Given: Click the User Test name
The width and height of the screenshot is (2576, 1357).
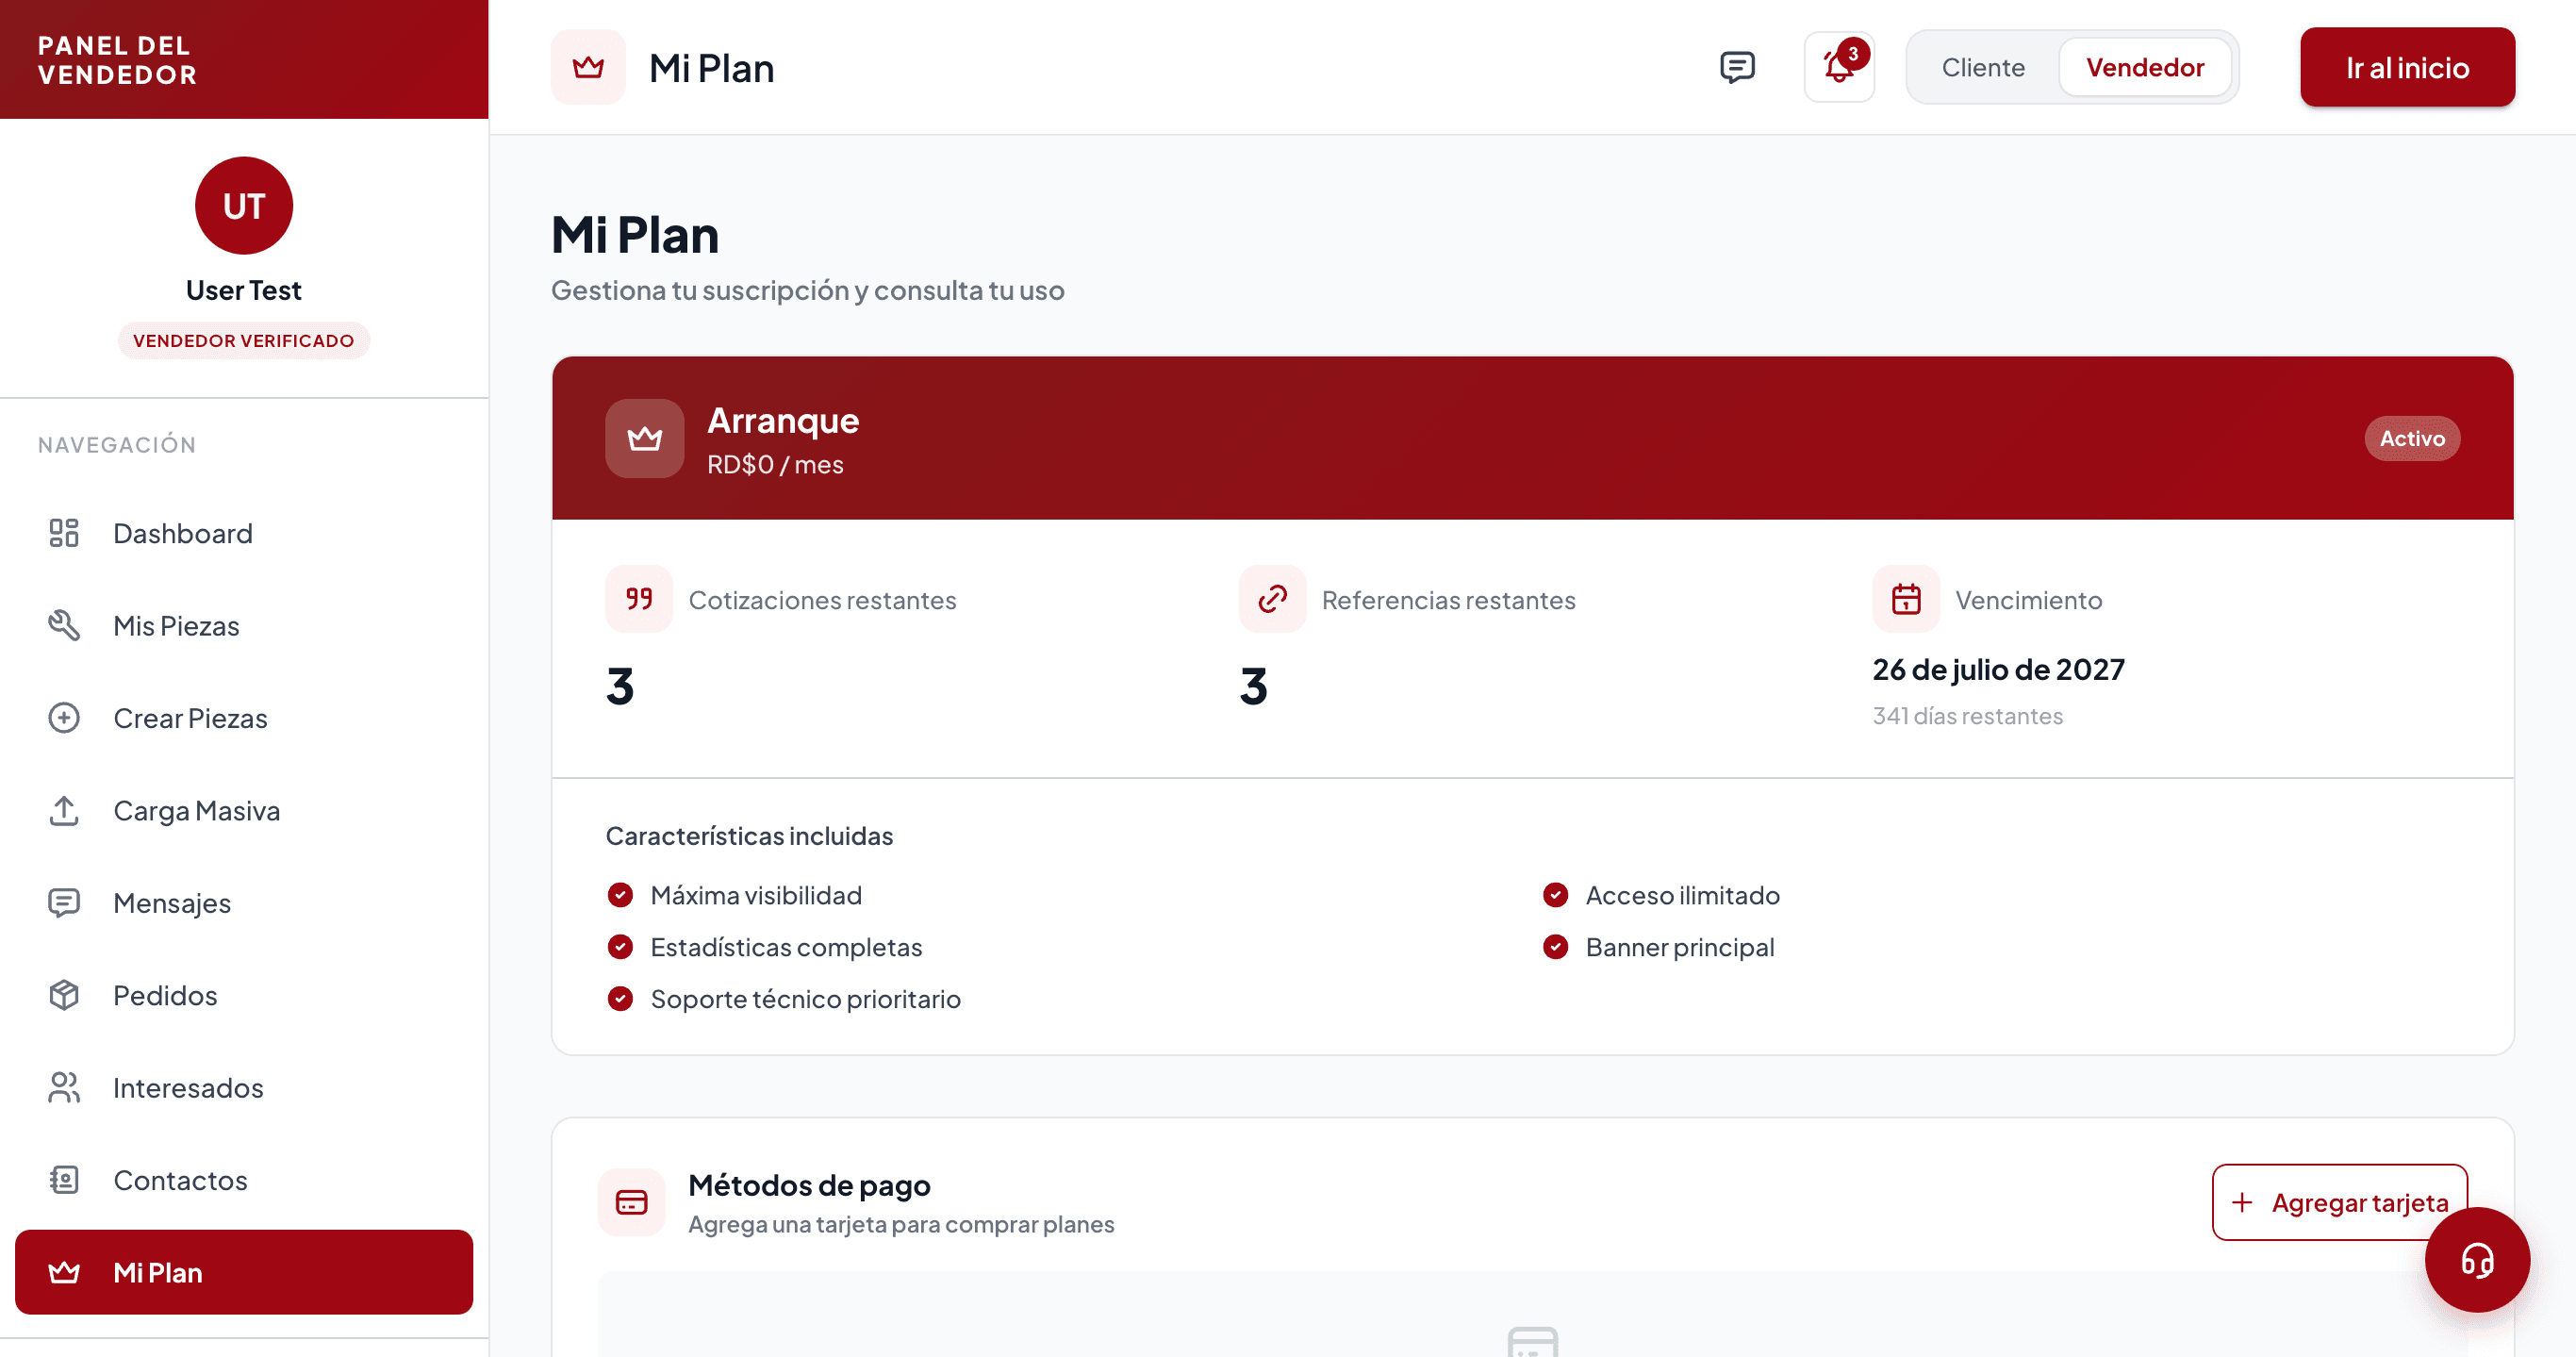Looking at the screenshot, I should (x=244, y=290).
